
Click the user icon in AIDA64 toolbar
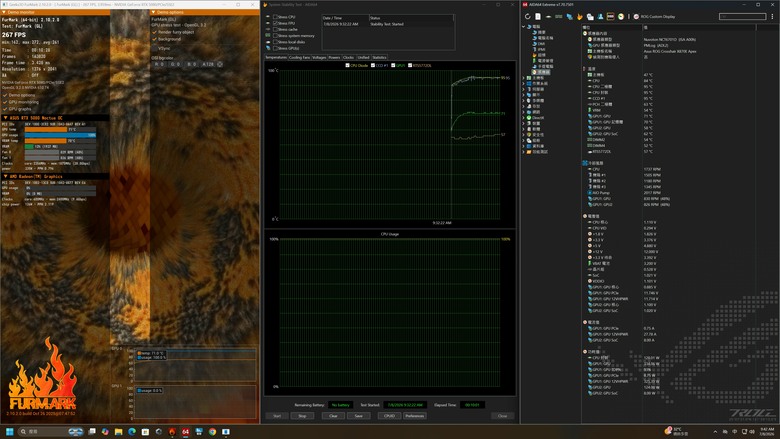(600, 16)
